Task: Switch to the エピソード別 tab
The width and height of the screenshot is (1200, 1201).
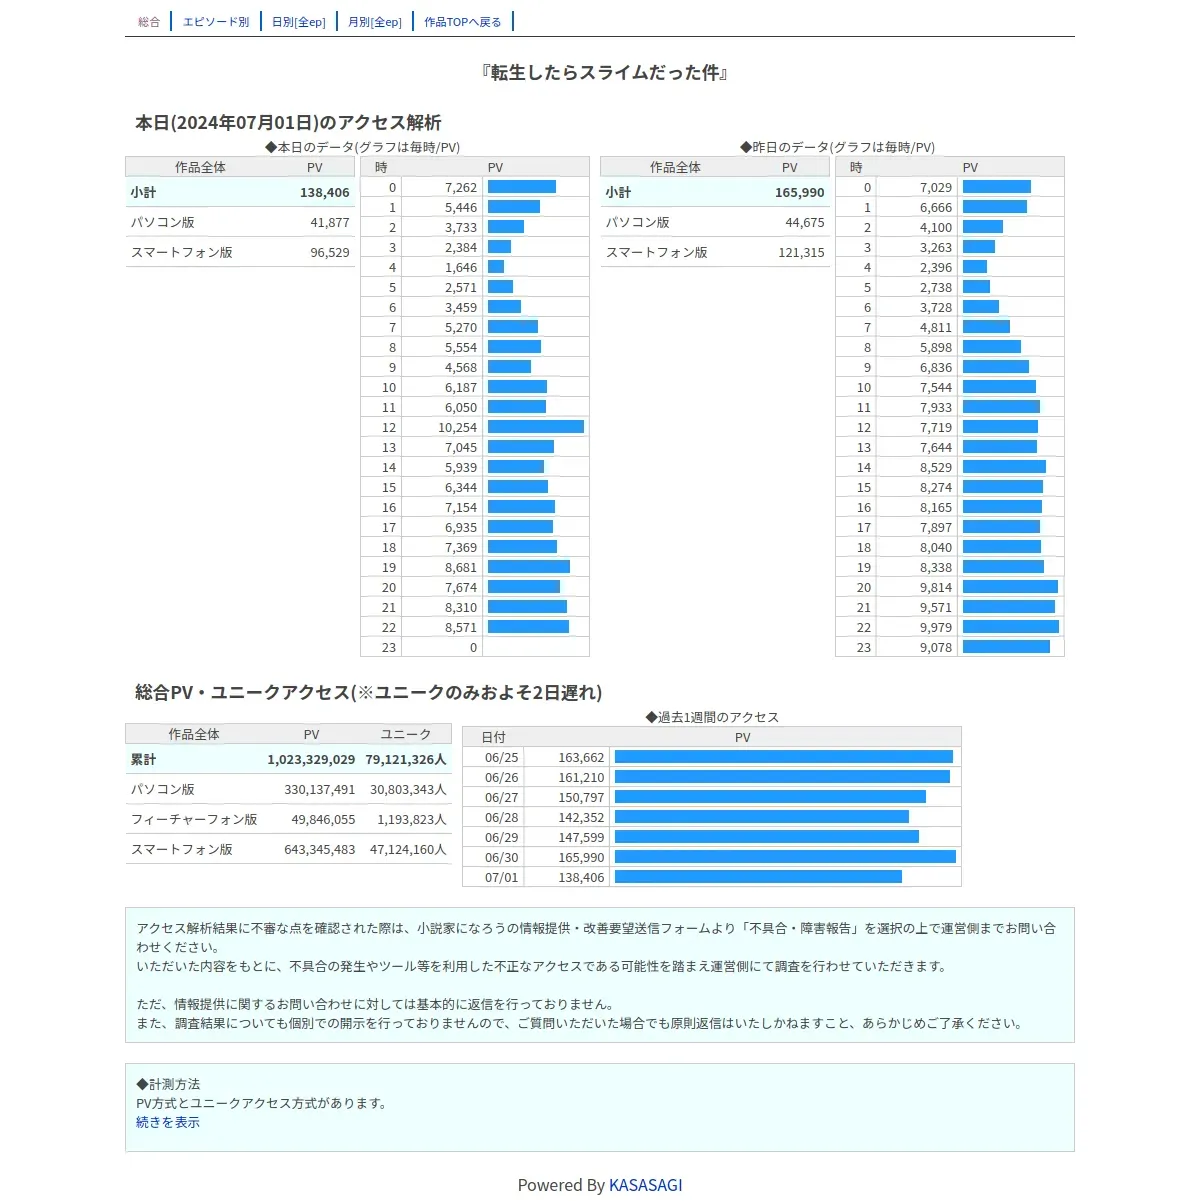Action: coord(216,22)
